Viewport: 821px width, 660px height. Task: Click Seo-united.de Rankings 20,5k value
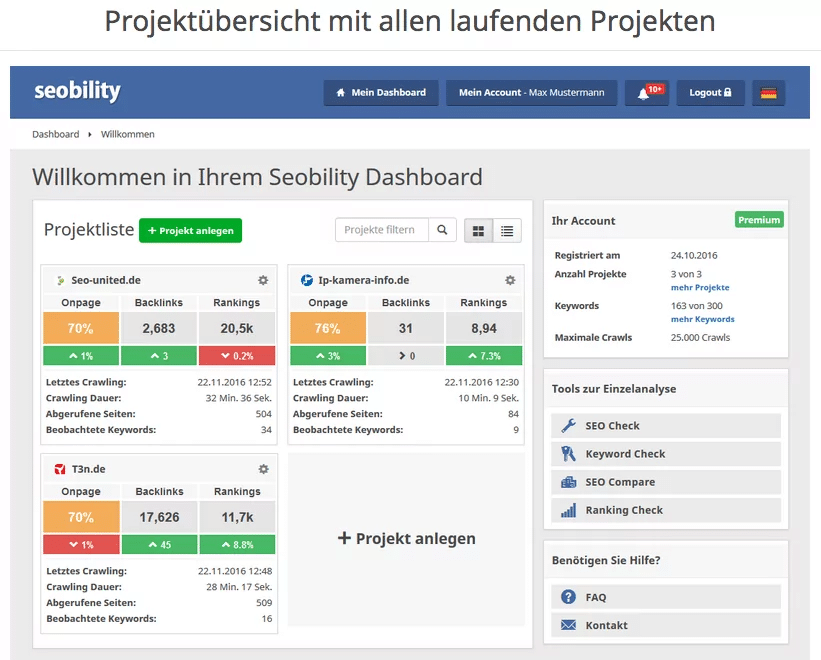(237, 328)
